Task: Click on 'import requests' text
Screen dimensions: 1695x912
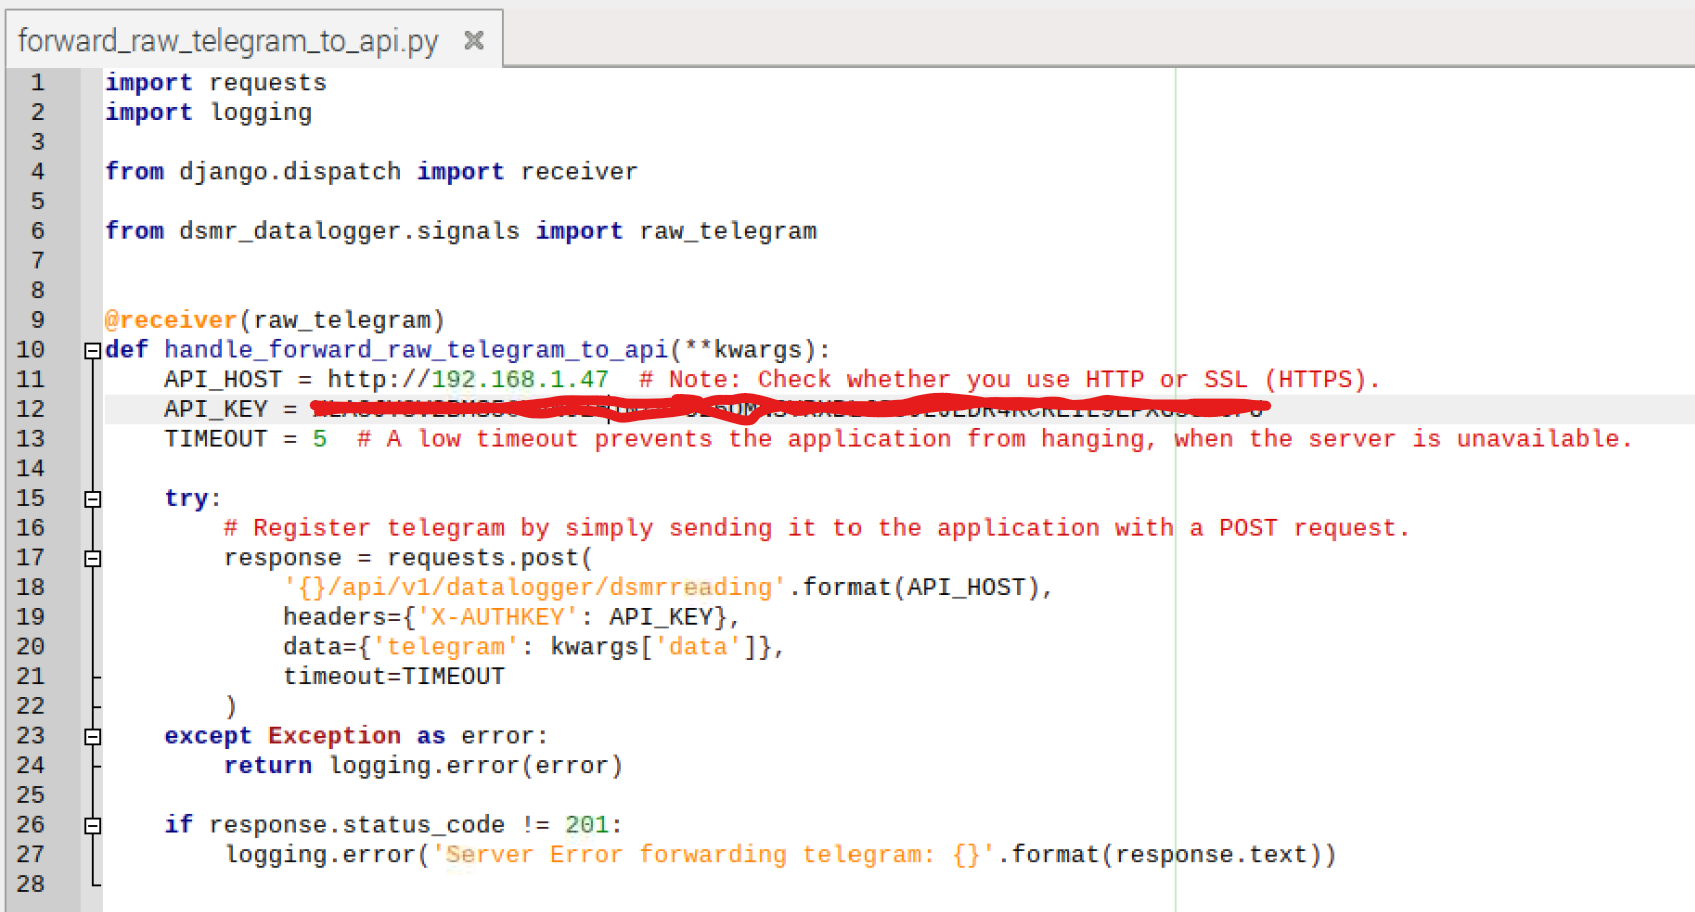Action: point(216,82)
